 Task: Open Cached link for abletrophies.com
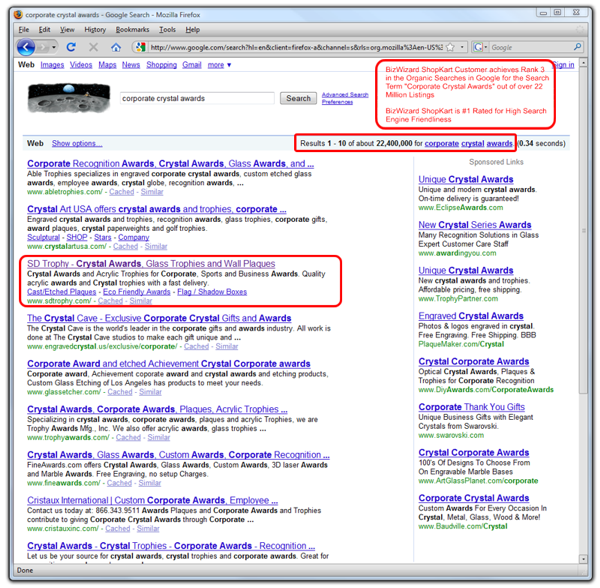pos(122,192)
